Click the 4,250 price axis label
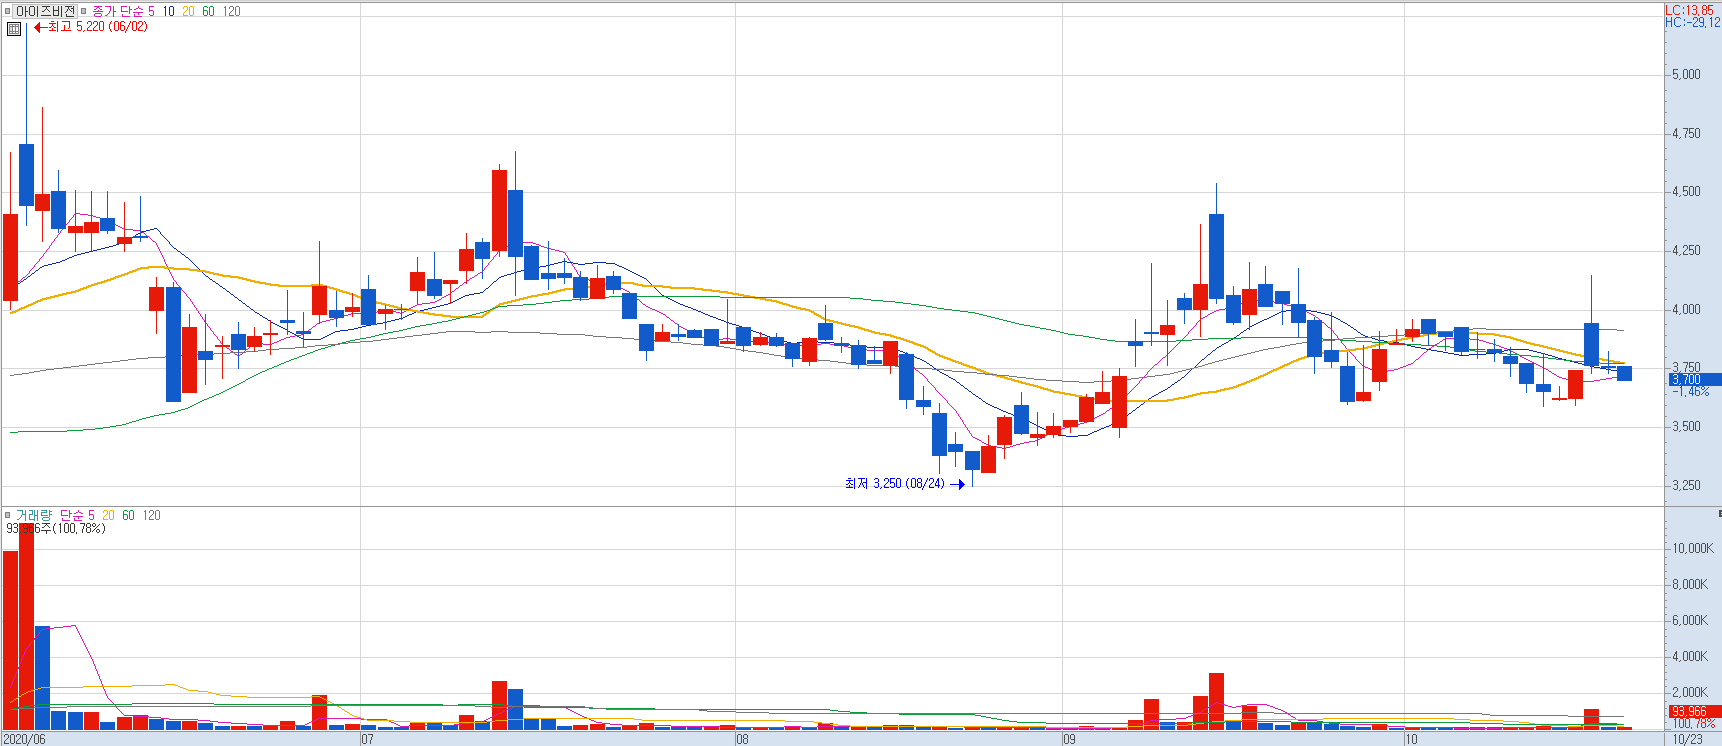The image size is (1722, 746). click(1686, 251)
